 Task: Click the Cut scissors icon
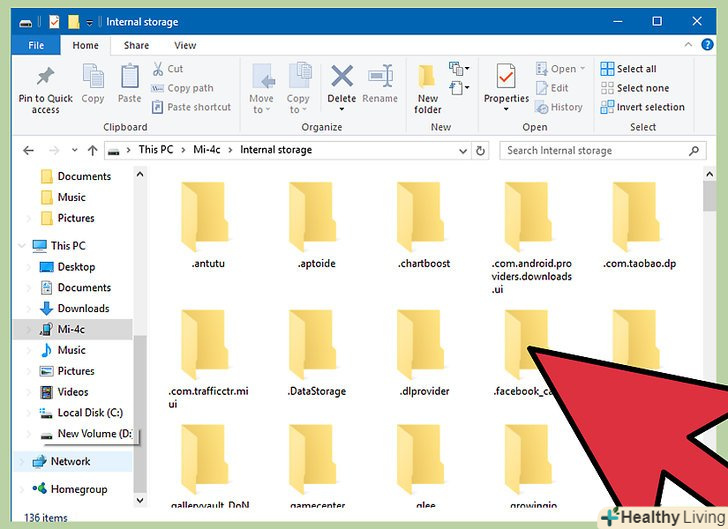(158, 69)
